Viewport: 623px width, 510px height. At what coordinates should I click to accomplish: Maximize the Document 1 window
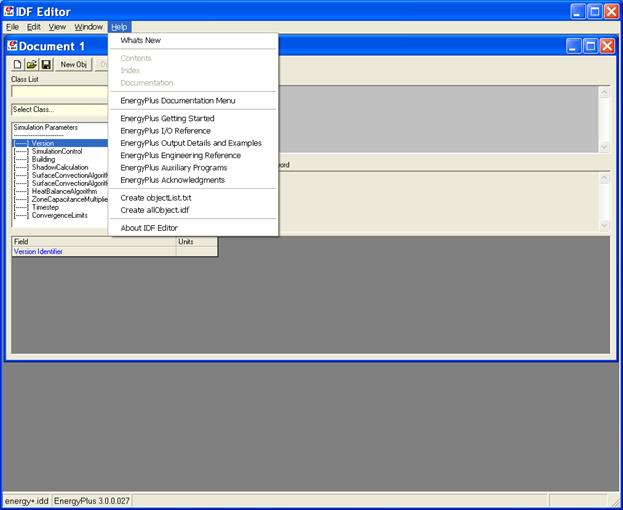590,46
